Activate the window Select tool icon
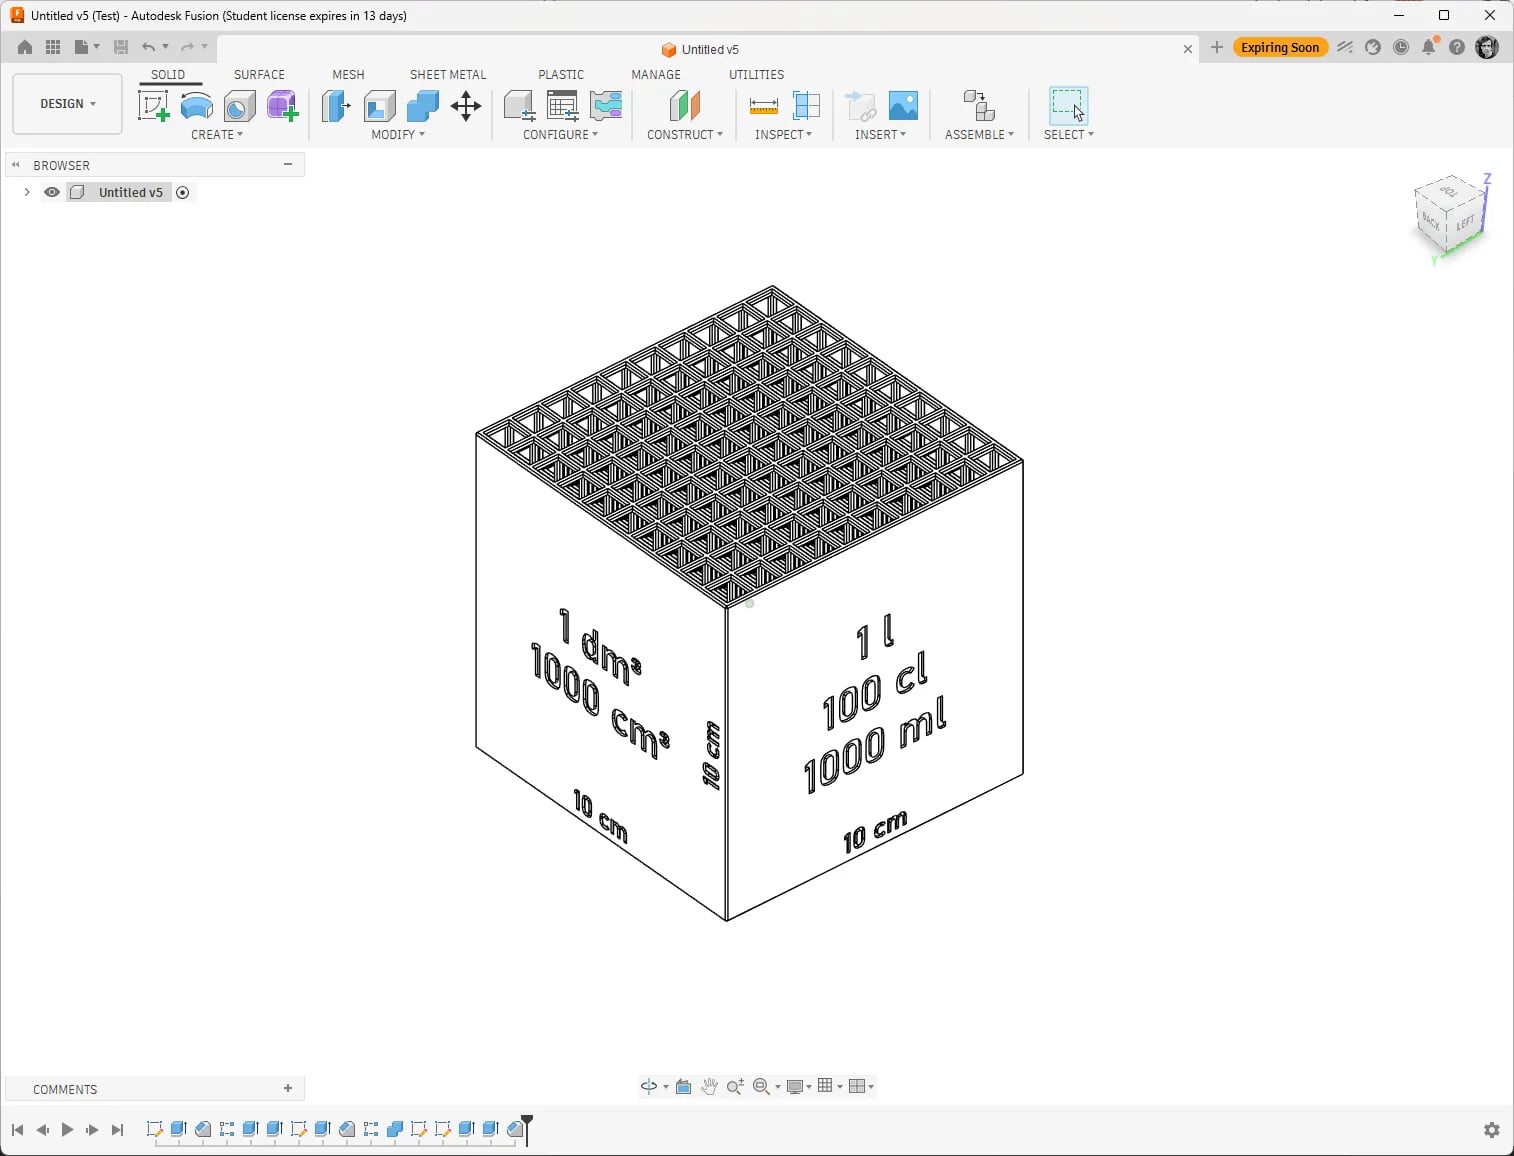 [1068, 105]
